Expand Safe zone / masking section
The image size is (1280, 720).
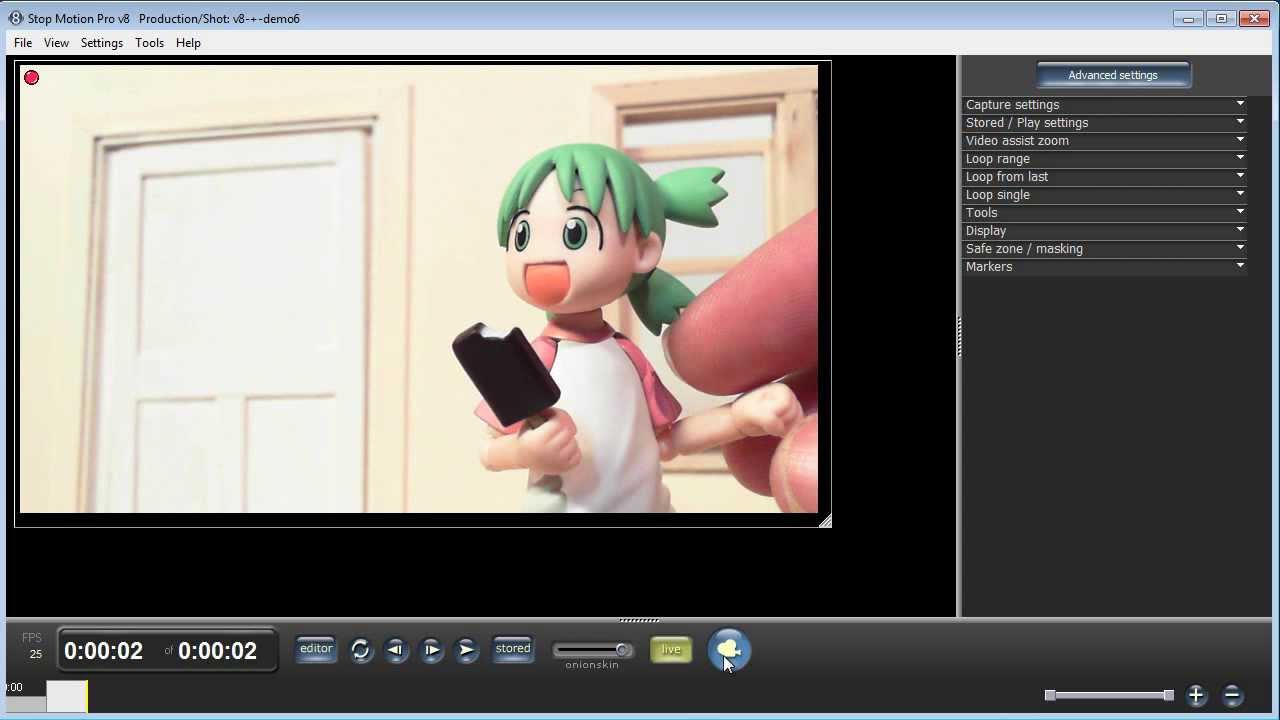1105,248
